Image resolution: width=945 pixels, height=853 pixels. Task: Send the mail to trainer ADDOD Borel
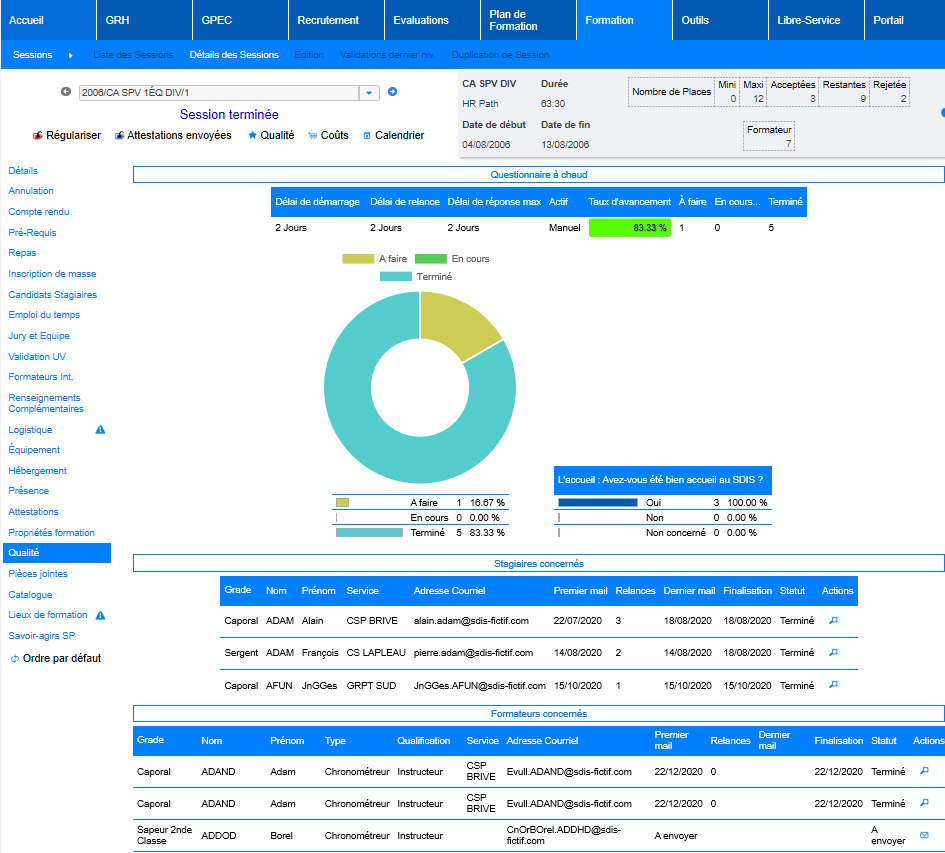[924, 835]
